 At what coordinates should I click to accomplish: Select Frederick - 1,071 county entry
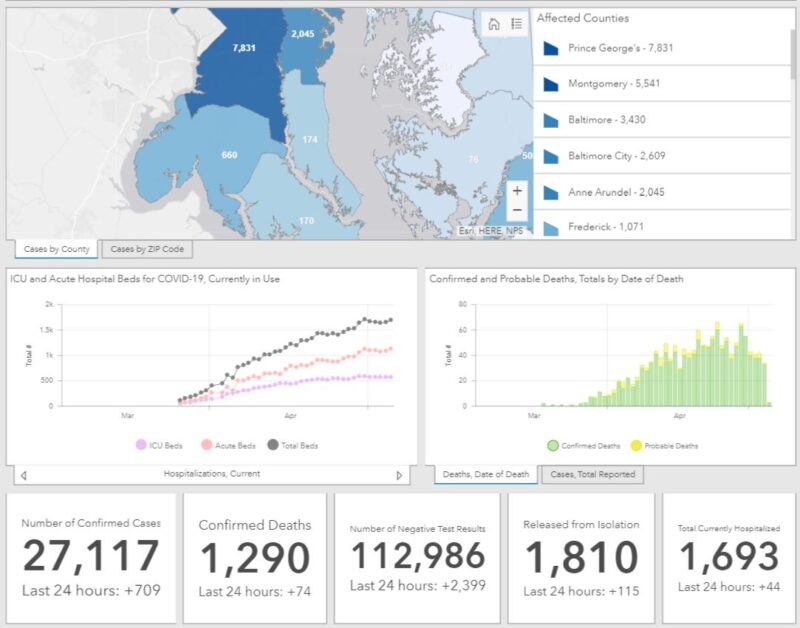coord(605,227)
